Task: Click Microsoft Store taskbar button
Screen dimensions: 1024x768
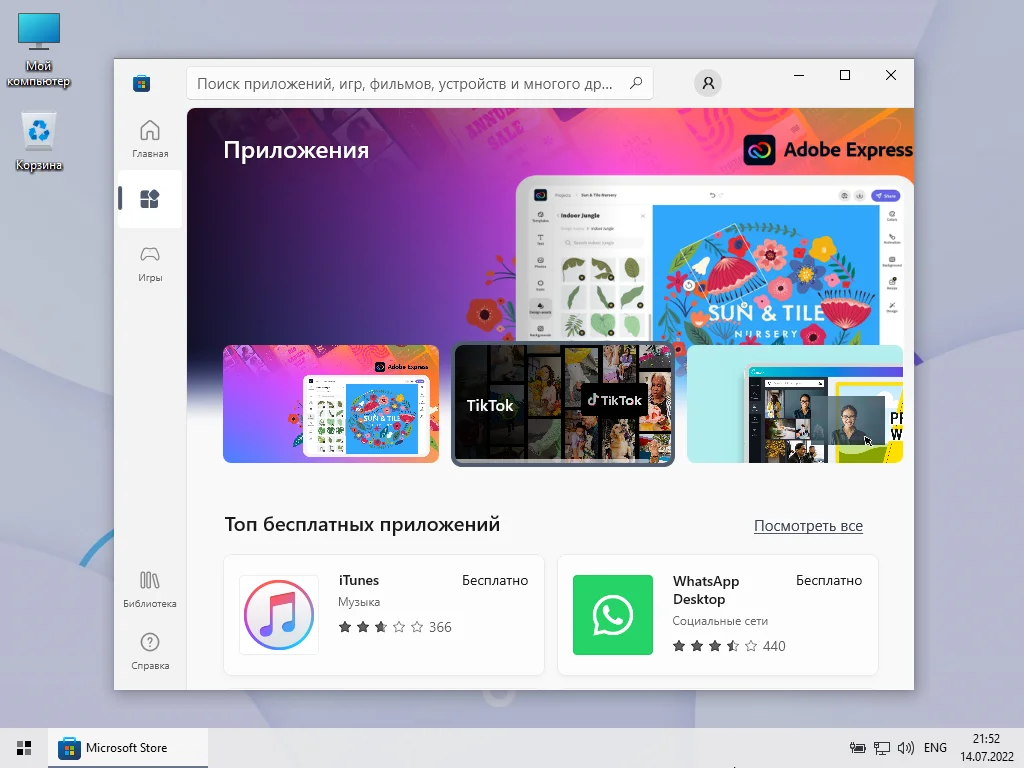Action: pos(128,748)
